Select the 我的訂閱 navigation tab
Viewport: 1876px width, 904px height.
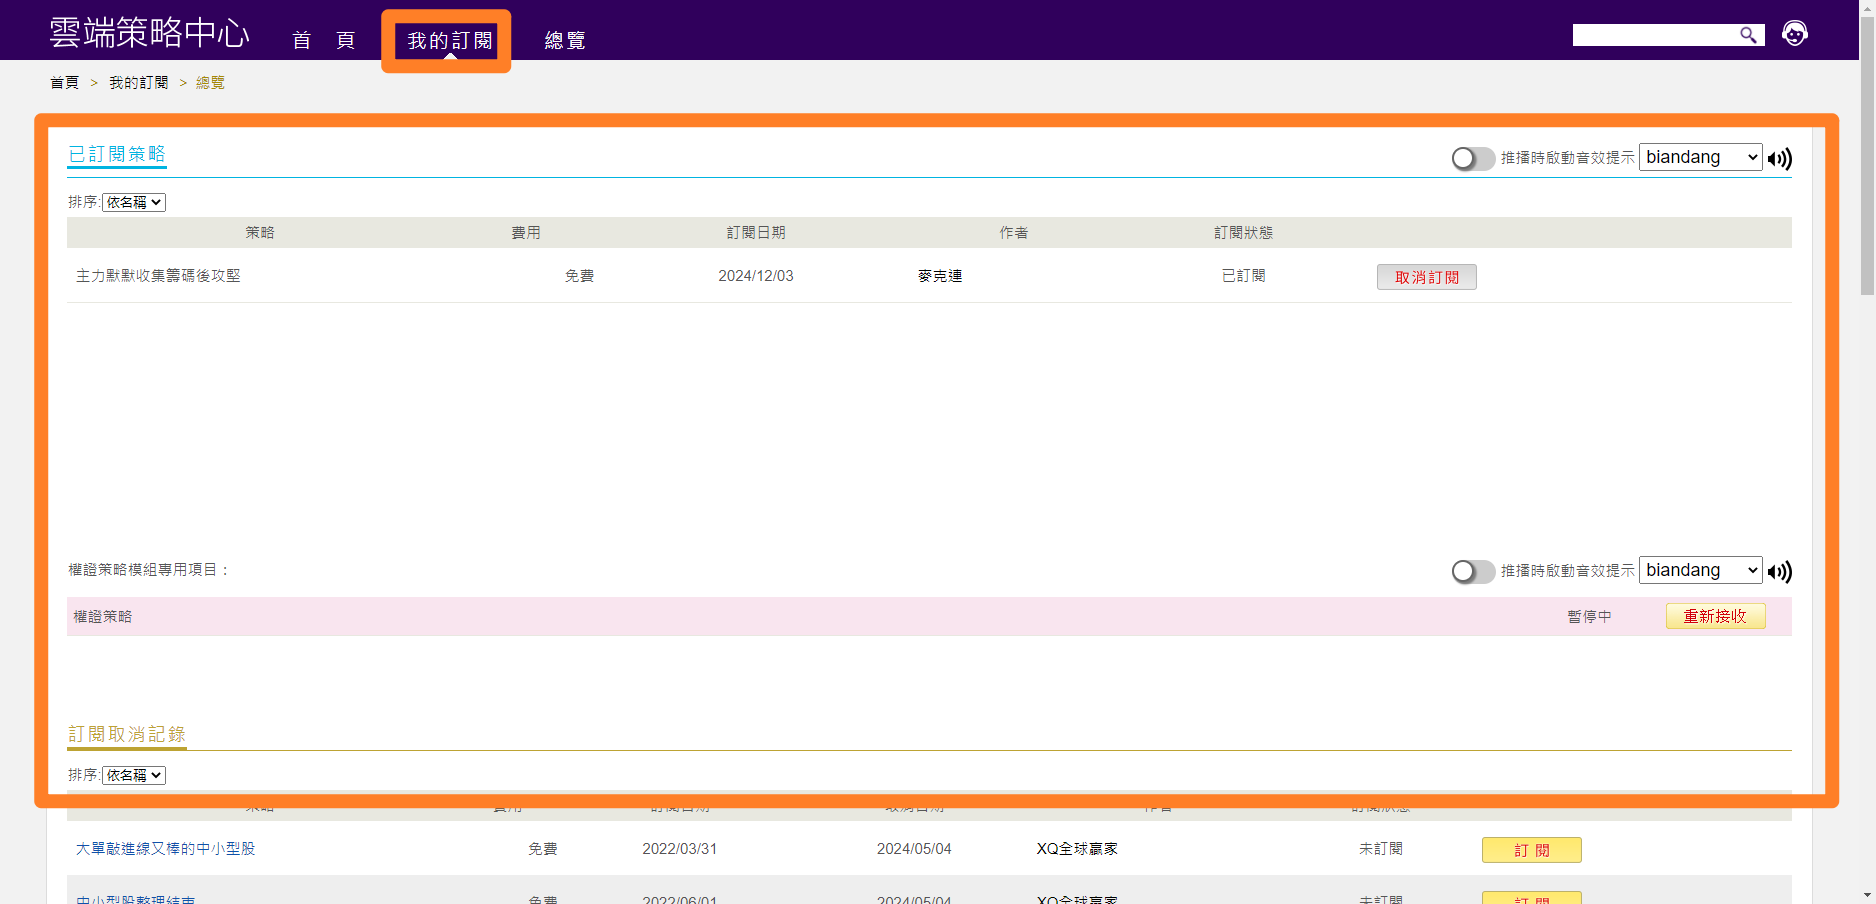coord(449,41)
